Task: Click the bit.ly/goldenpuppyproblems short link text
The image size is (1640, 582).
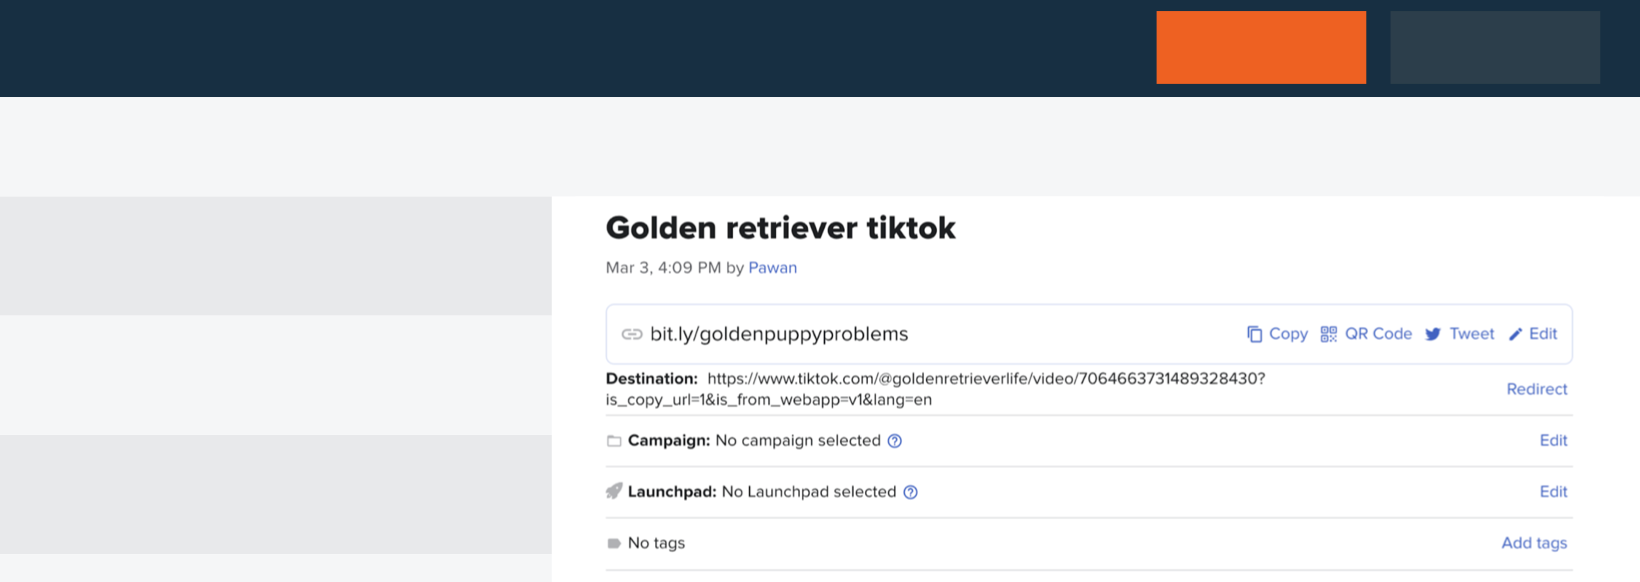Action: click(779, 334)
